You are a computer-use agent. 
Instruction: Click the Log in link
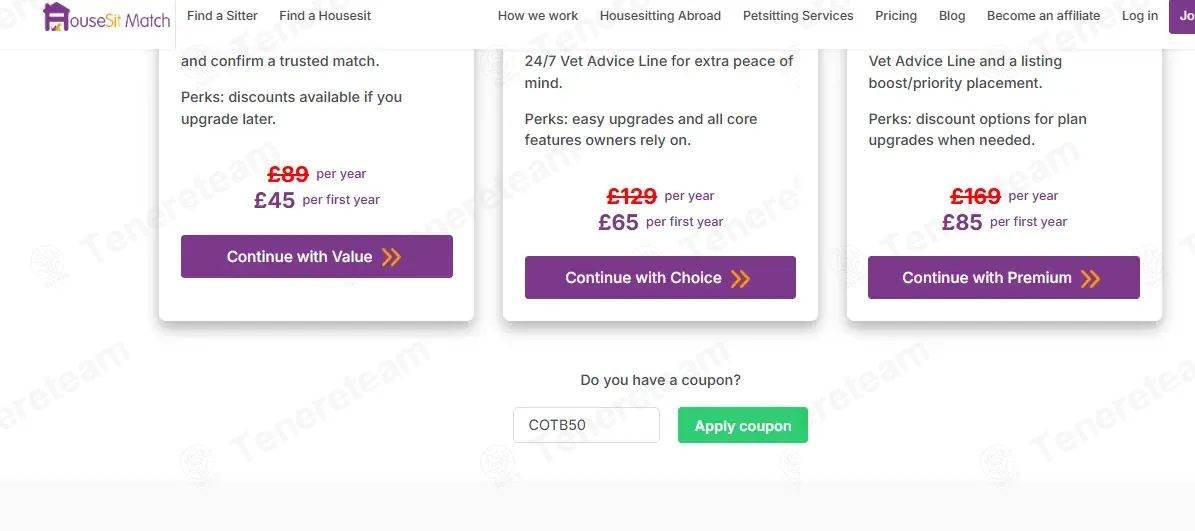1139,15
